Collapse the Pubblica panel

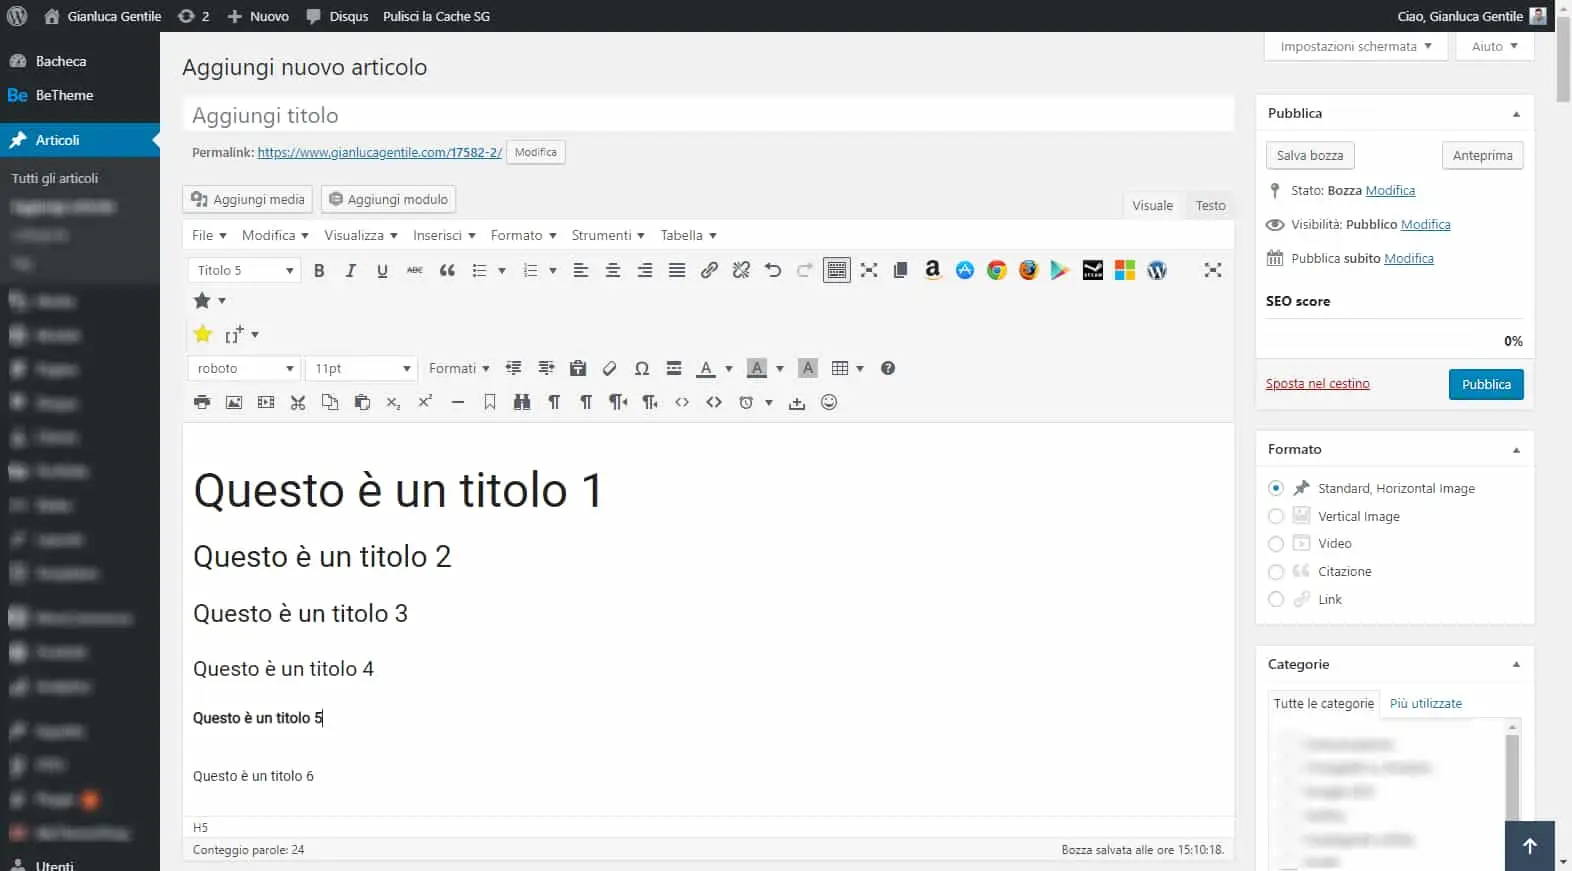[1516, 114]
